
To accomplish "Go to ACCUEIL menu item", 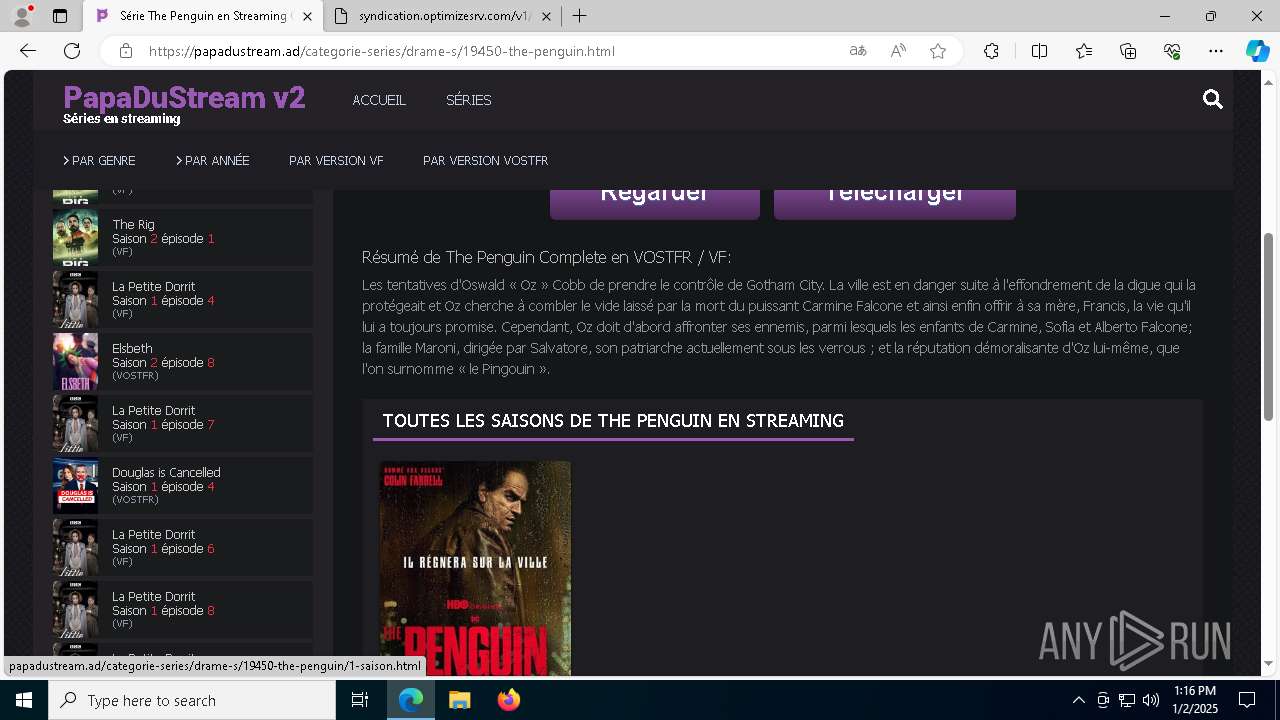I will [x=379, y=100].
